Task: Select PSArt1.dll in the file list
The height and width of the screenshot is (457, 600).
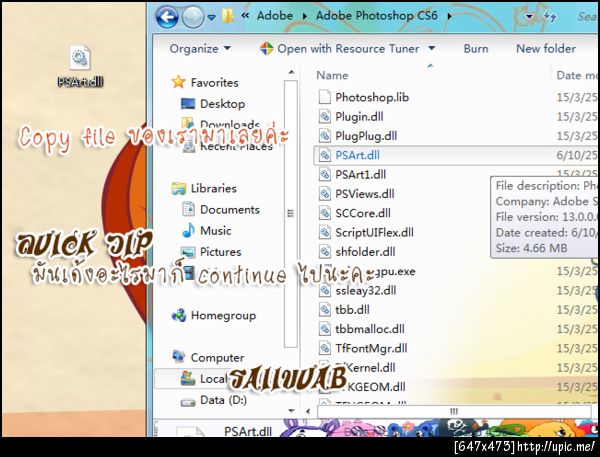Action: click(360, 175)
